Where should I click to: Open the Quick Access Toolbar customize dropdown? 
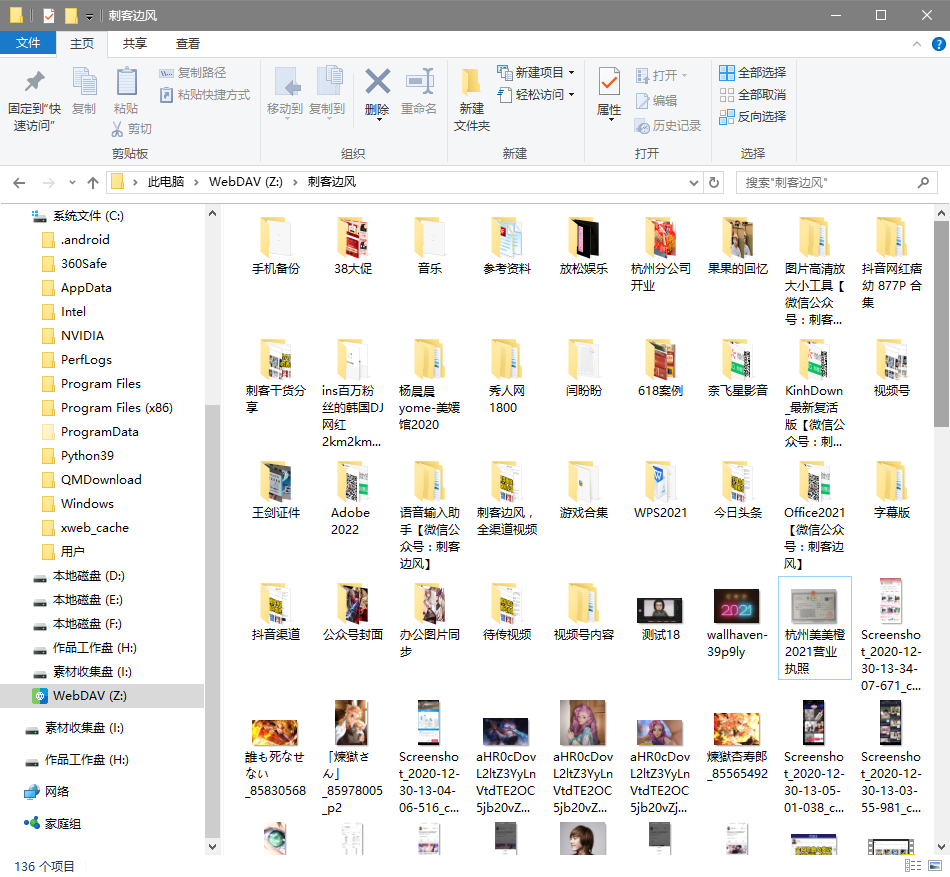pyautogui.click(x=89, y=16)
